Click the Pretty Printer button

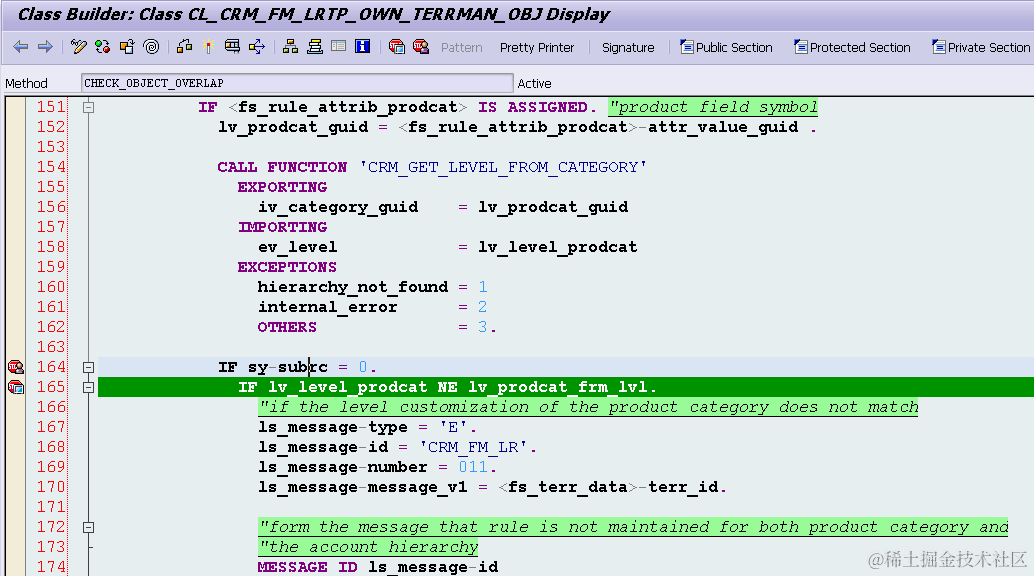pos(537,48)
